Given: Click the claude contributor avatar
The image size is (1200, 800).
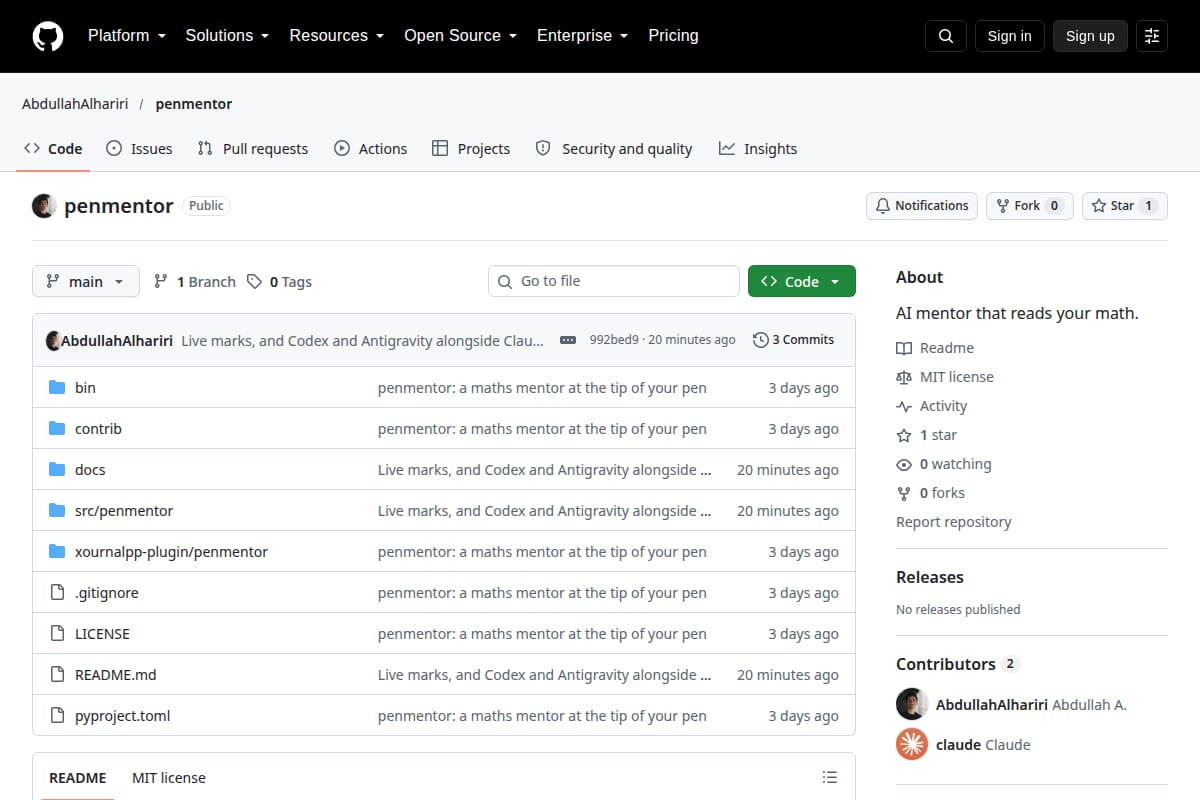Looking at the screenshot, I should (x=912, y=744).
